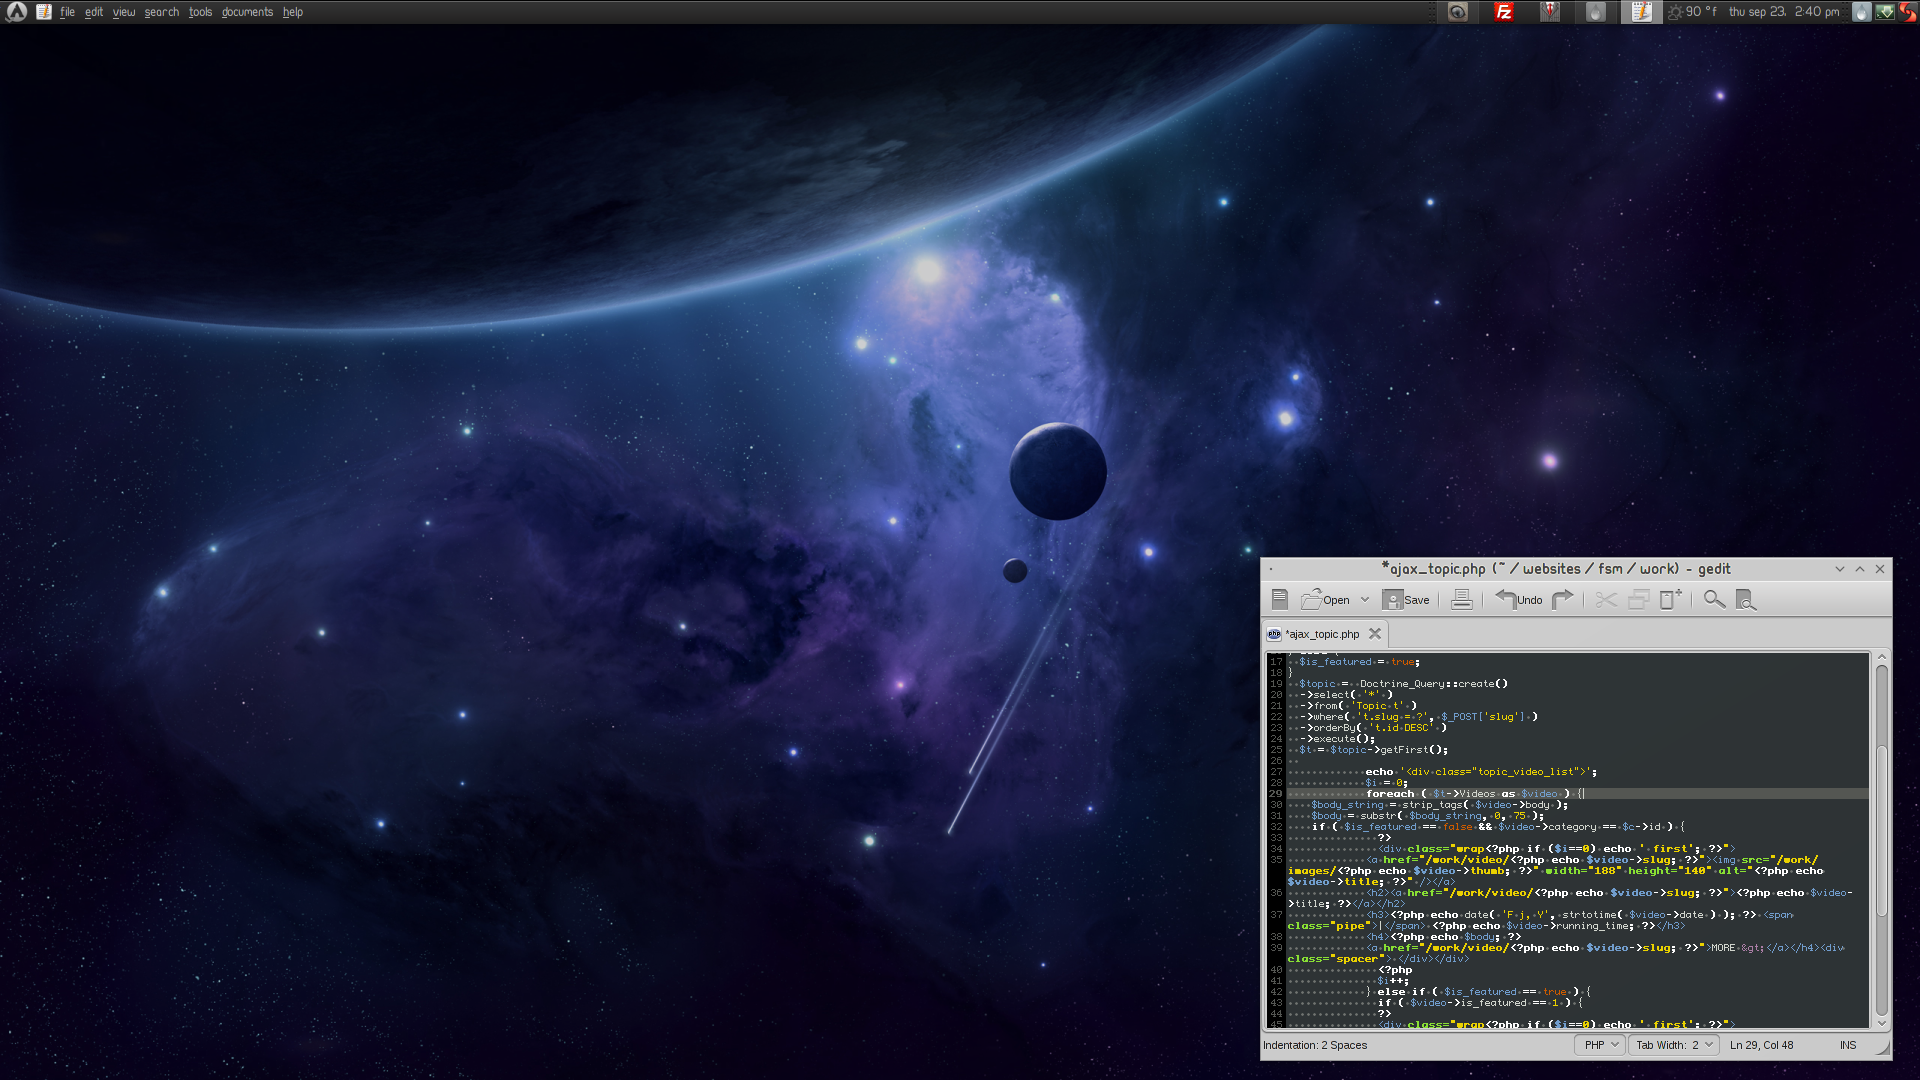Close the gedit window

coord(1880,569)
